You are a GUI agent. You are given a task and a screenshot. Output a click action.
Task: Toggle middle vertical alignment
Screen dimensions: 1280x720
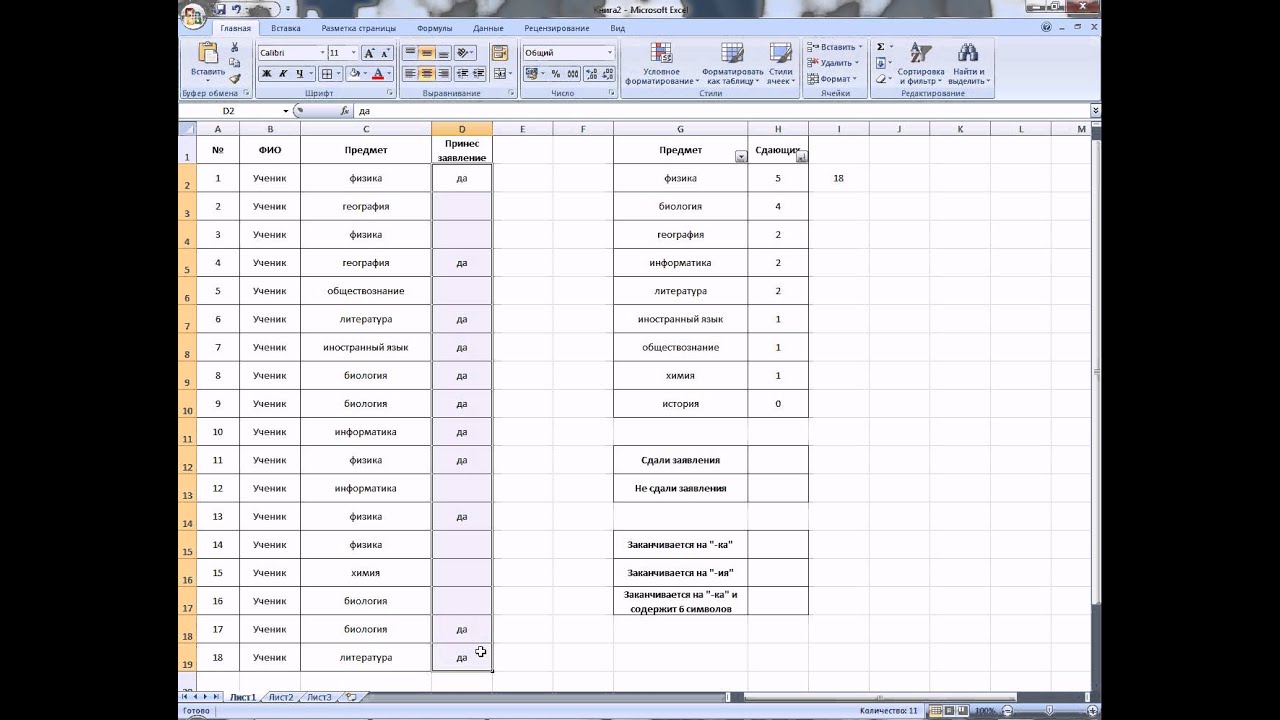coord(427,53)
